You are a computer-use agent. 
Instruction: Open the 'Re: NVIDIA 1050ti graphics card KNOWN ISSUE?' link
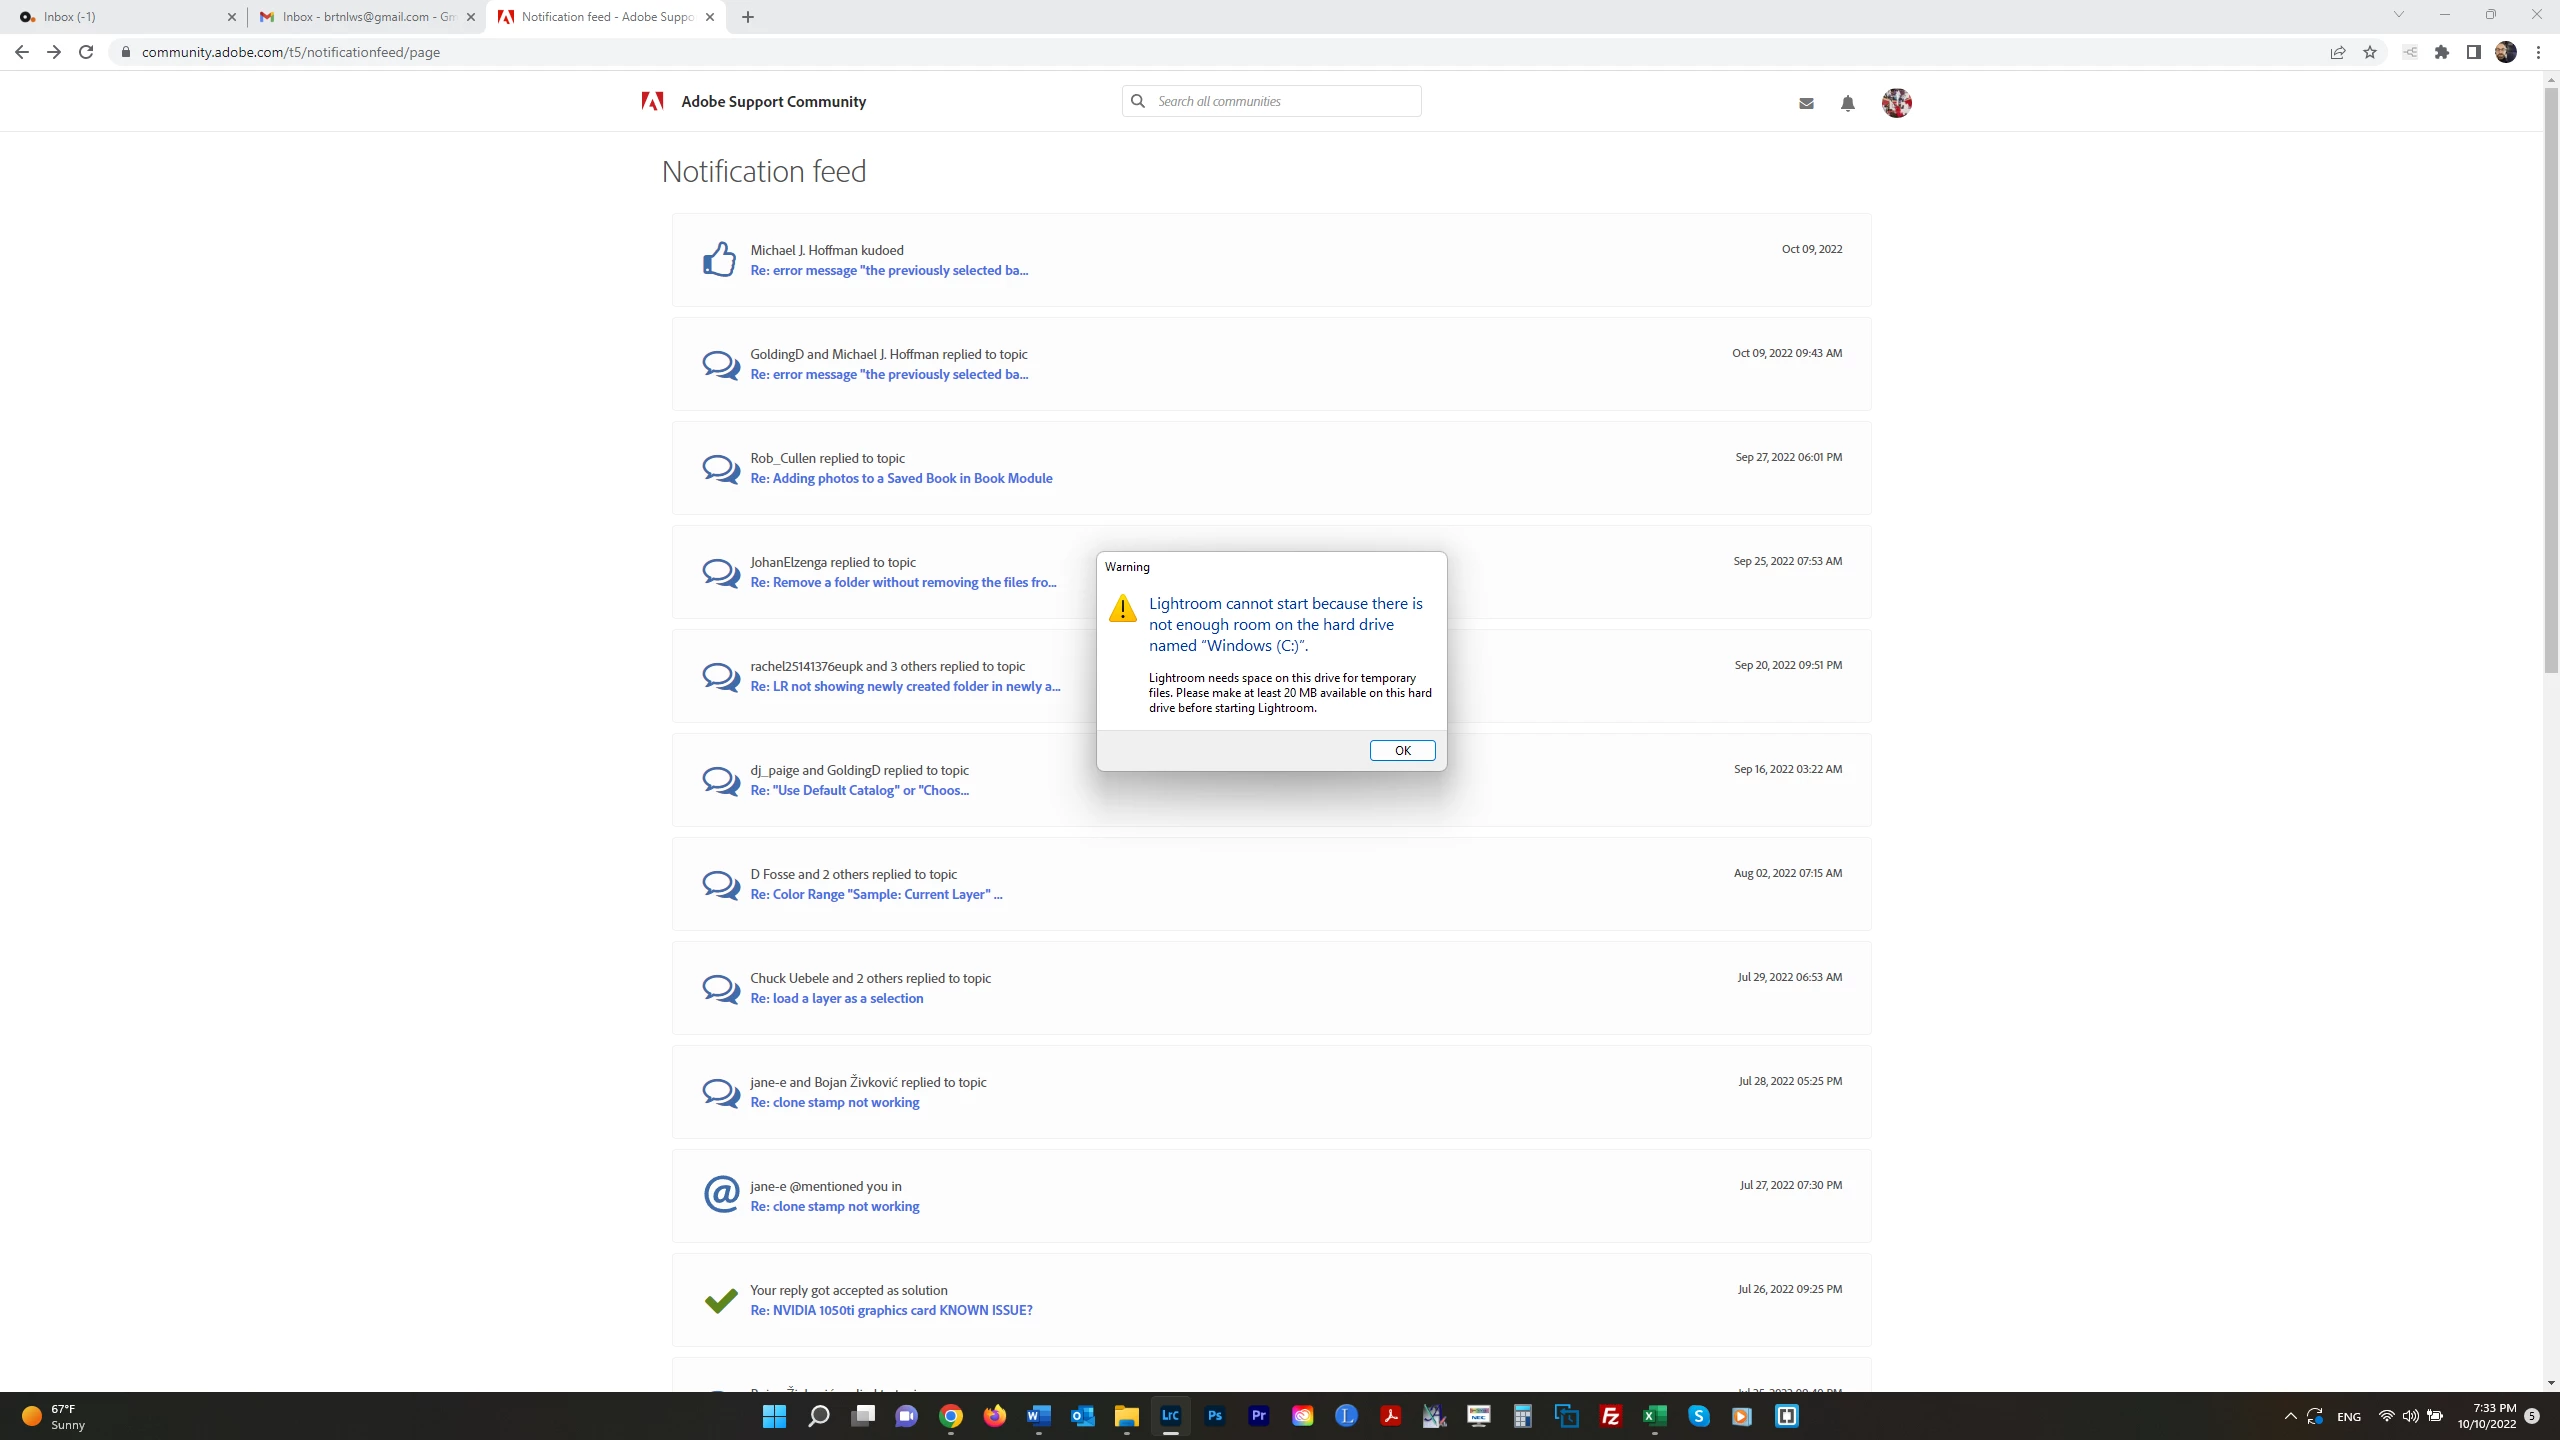[891, 1310]
